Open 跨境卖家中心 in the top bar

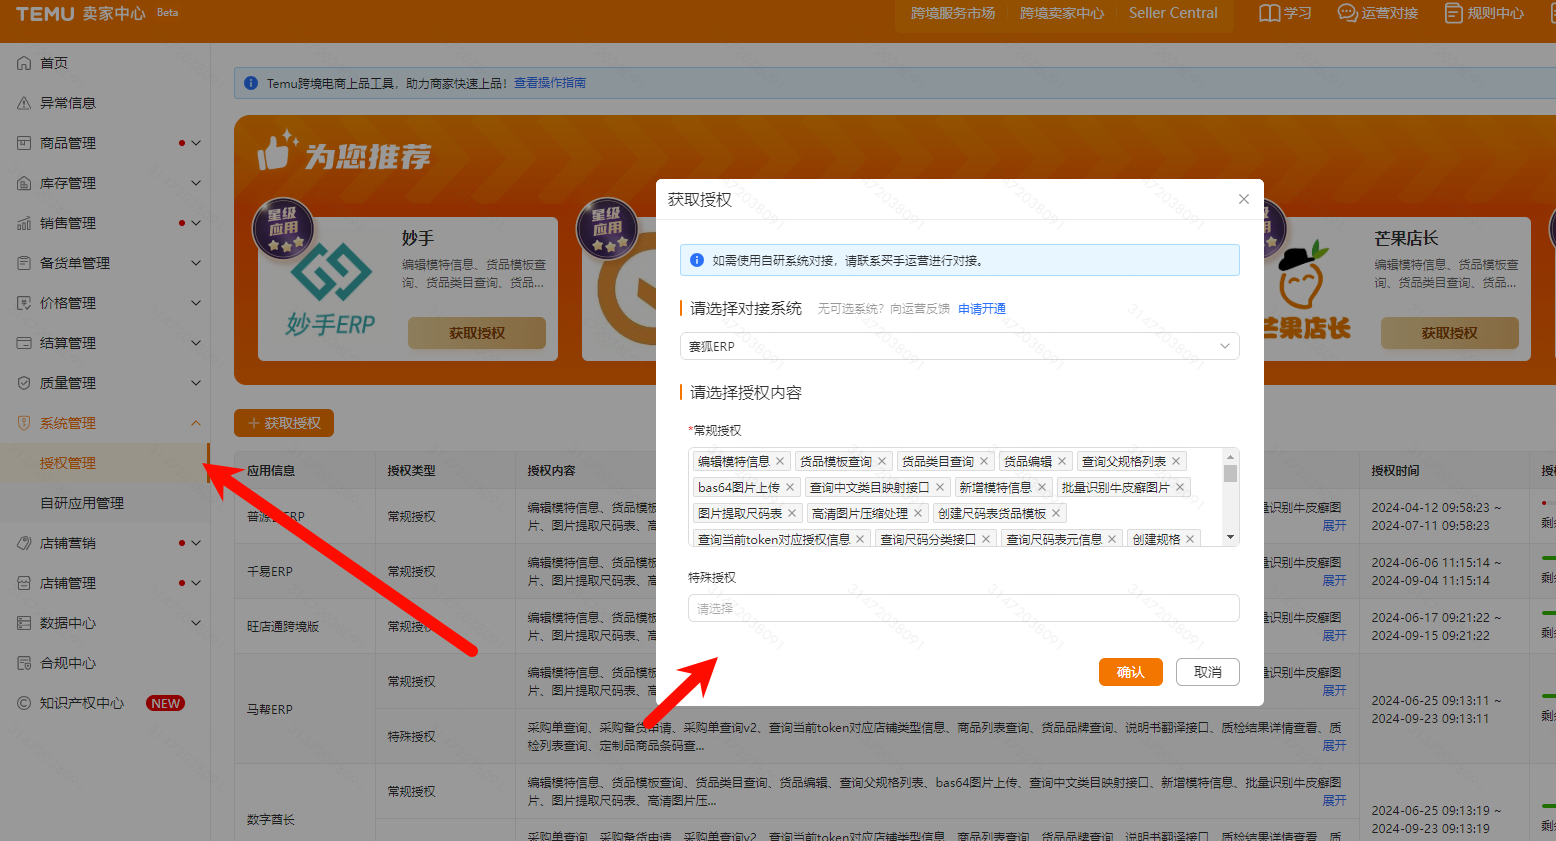pyautogui.click(x=1062, y=13)
